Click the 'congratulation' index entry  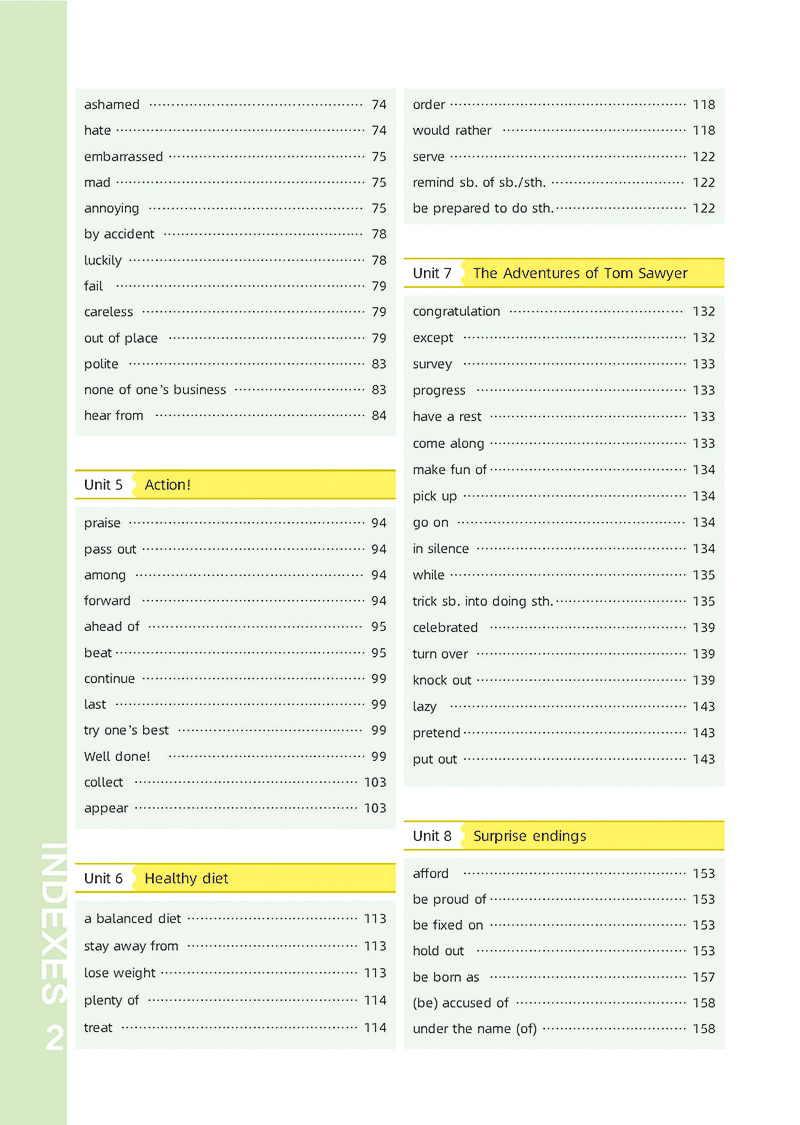(x=456, y=312)
